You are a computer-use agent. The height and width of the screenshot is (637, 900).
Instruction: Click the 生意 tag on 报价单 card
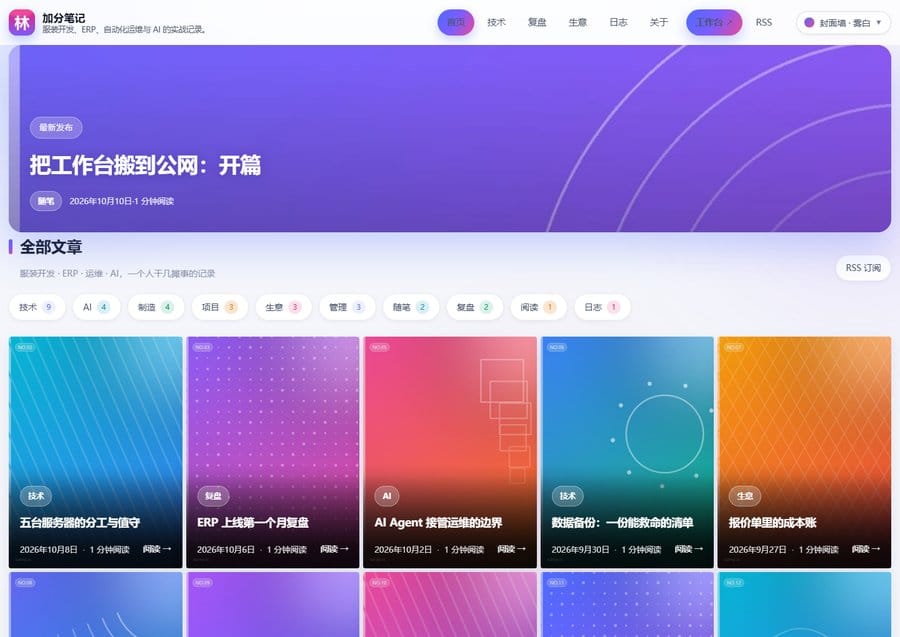[x=745, y=496]
